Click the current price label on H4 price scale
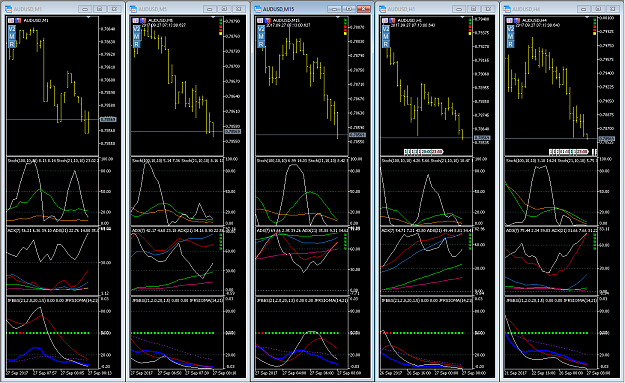625x383 pixels. pyautogui.click(x=607, y=139)
